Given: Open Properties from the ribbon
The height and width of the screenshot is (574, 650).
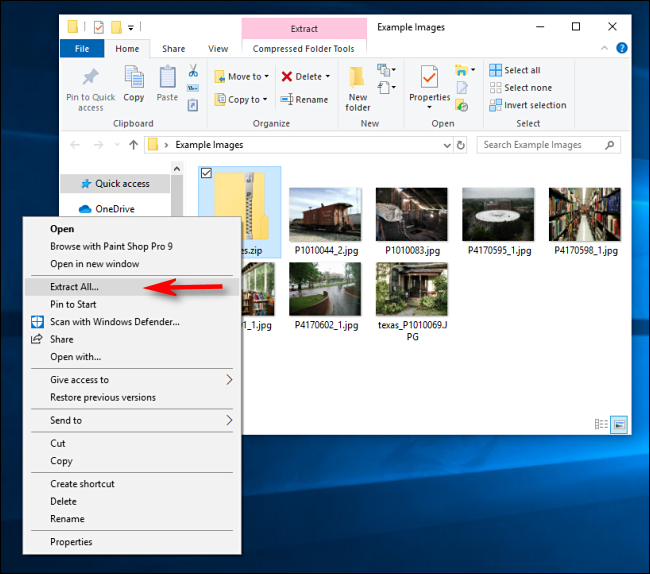Looking at the screenshot, I should tap(429, 78).
